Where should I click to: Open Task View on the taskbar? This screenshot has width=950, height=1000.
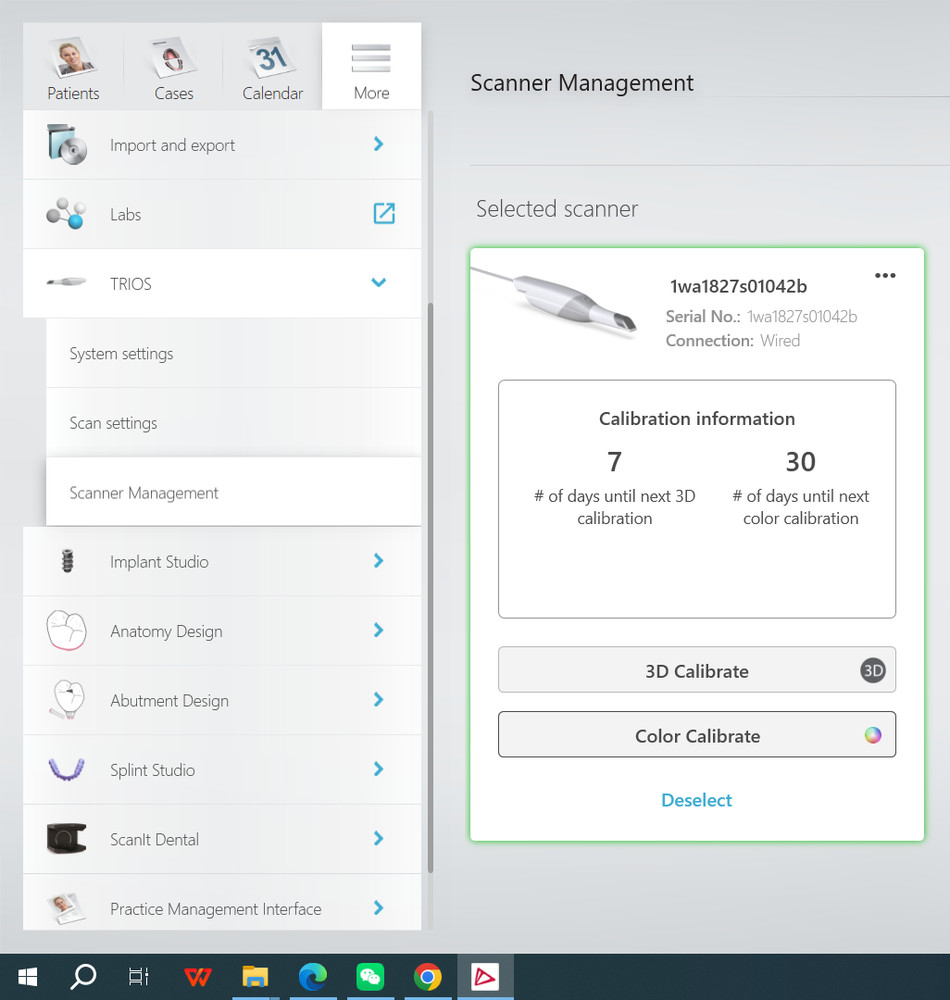click(138, 976)
